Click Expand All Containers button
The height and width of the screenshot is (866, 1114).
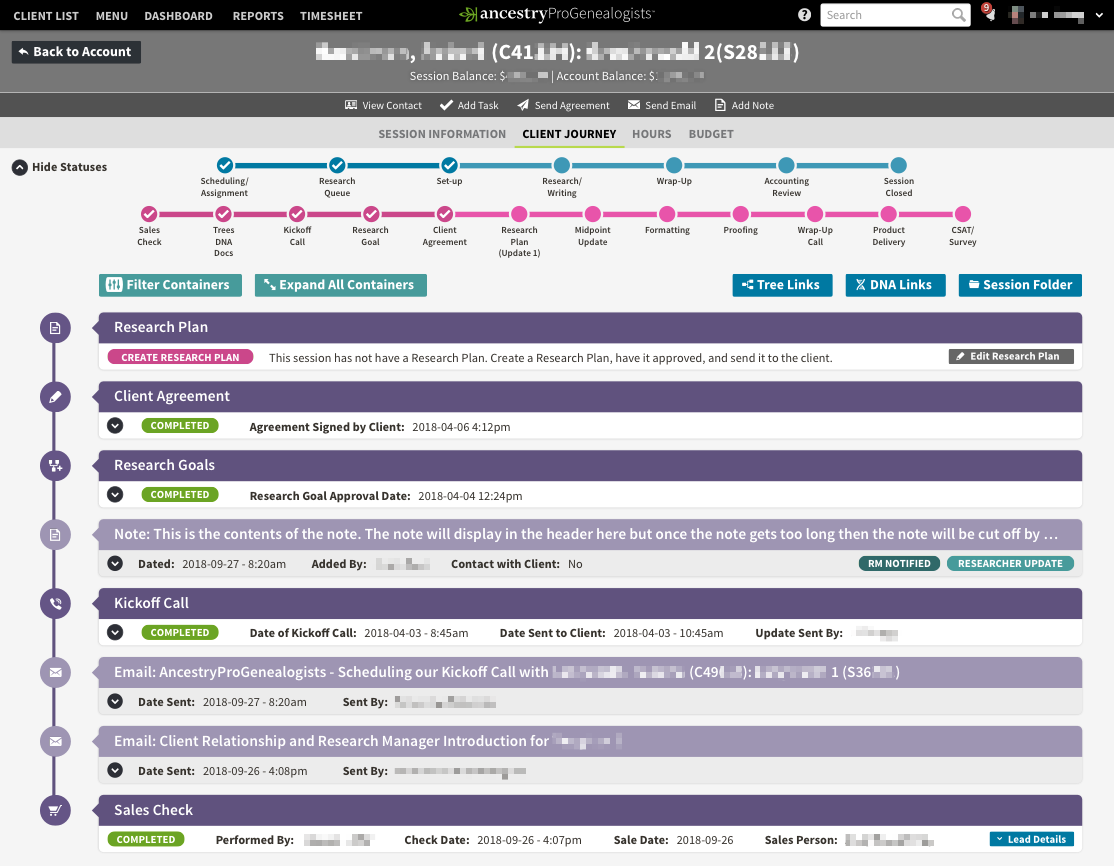[340, 285]
